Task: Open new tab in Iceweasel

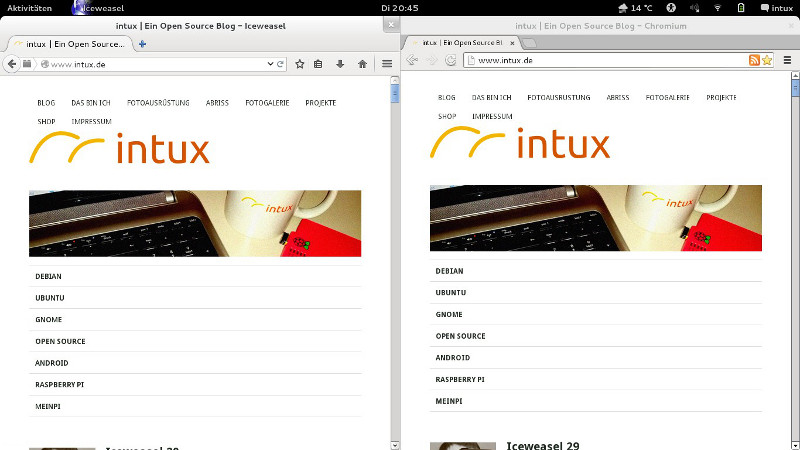Action: [x=142, y=44]
